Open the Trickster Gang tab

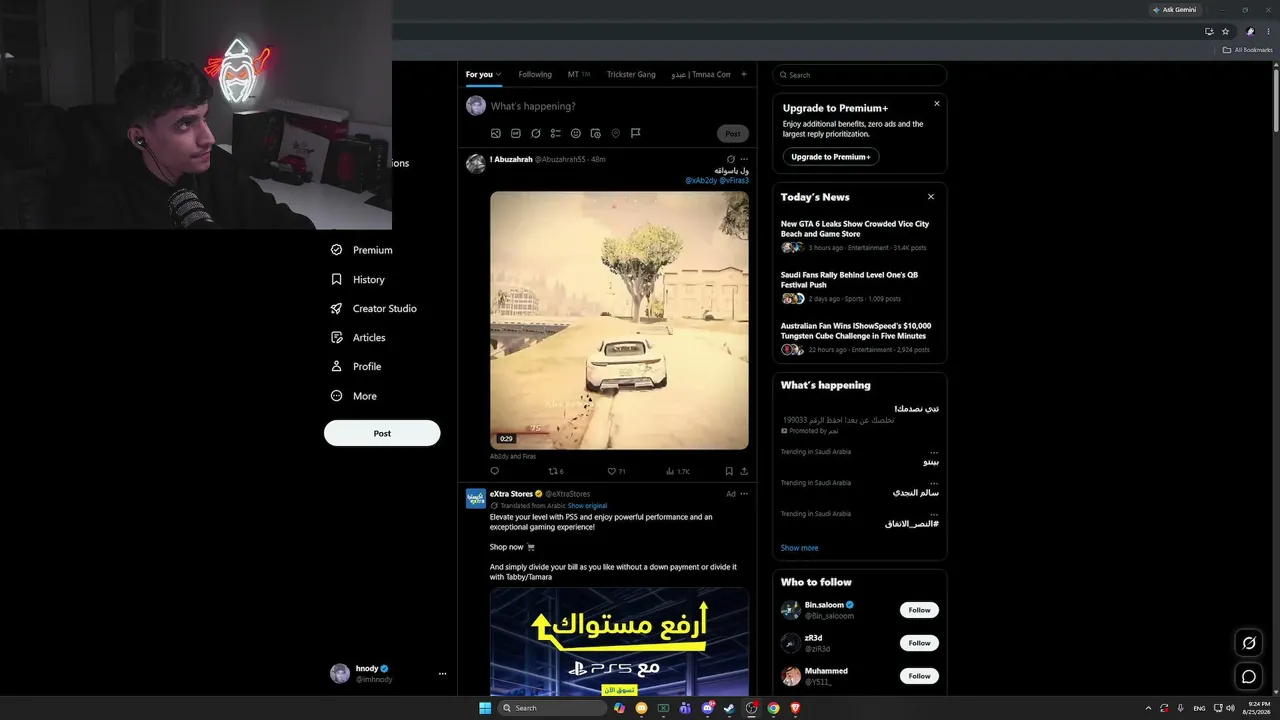631,74
